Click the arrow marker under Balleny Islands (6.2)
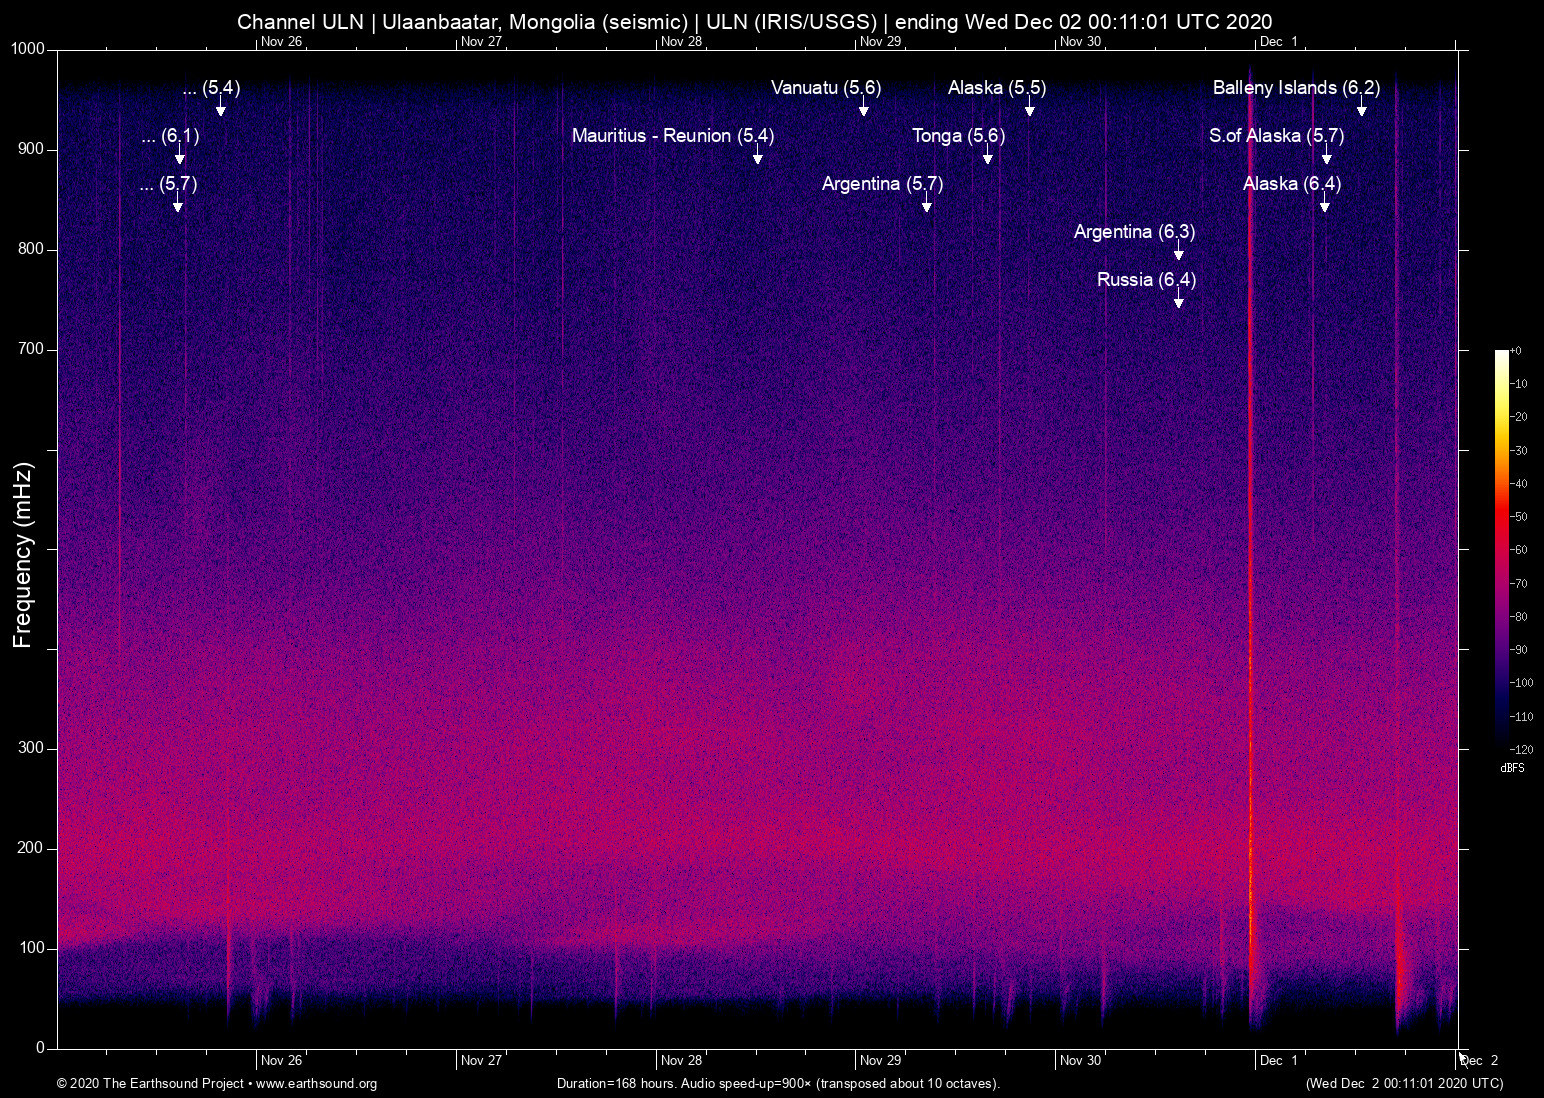 tap(1361, 109)
